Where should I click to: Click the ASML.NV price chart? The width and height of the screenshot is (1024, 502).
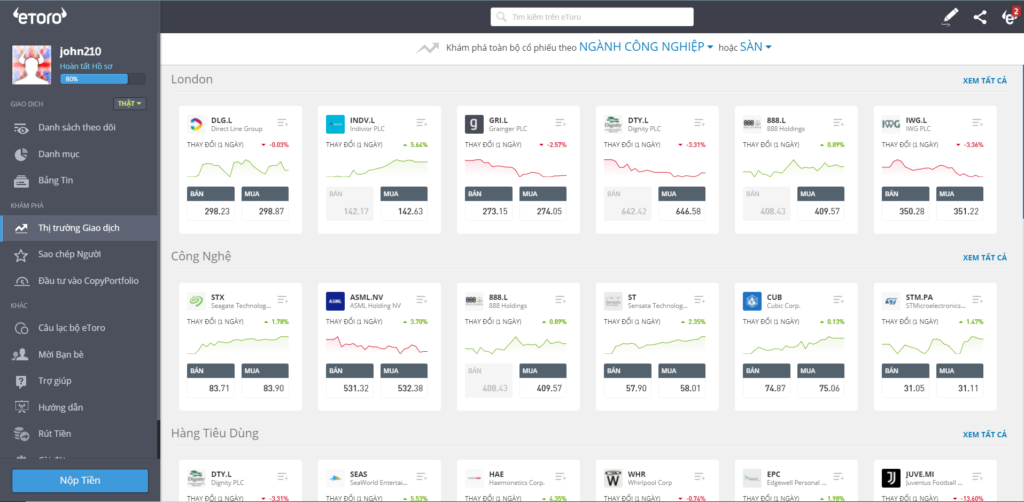click(377, 345)
